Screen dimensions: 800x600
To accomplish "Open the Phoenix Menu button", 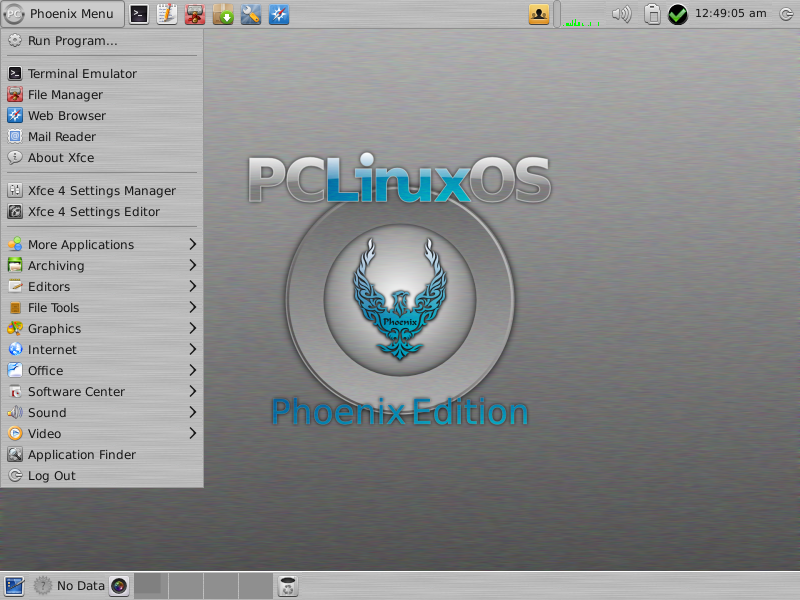I will tap(62, 14).
